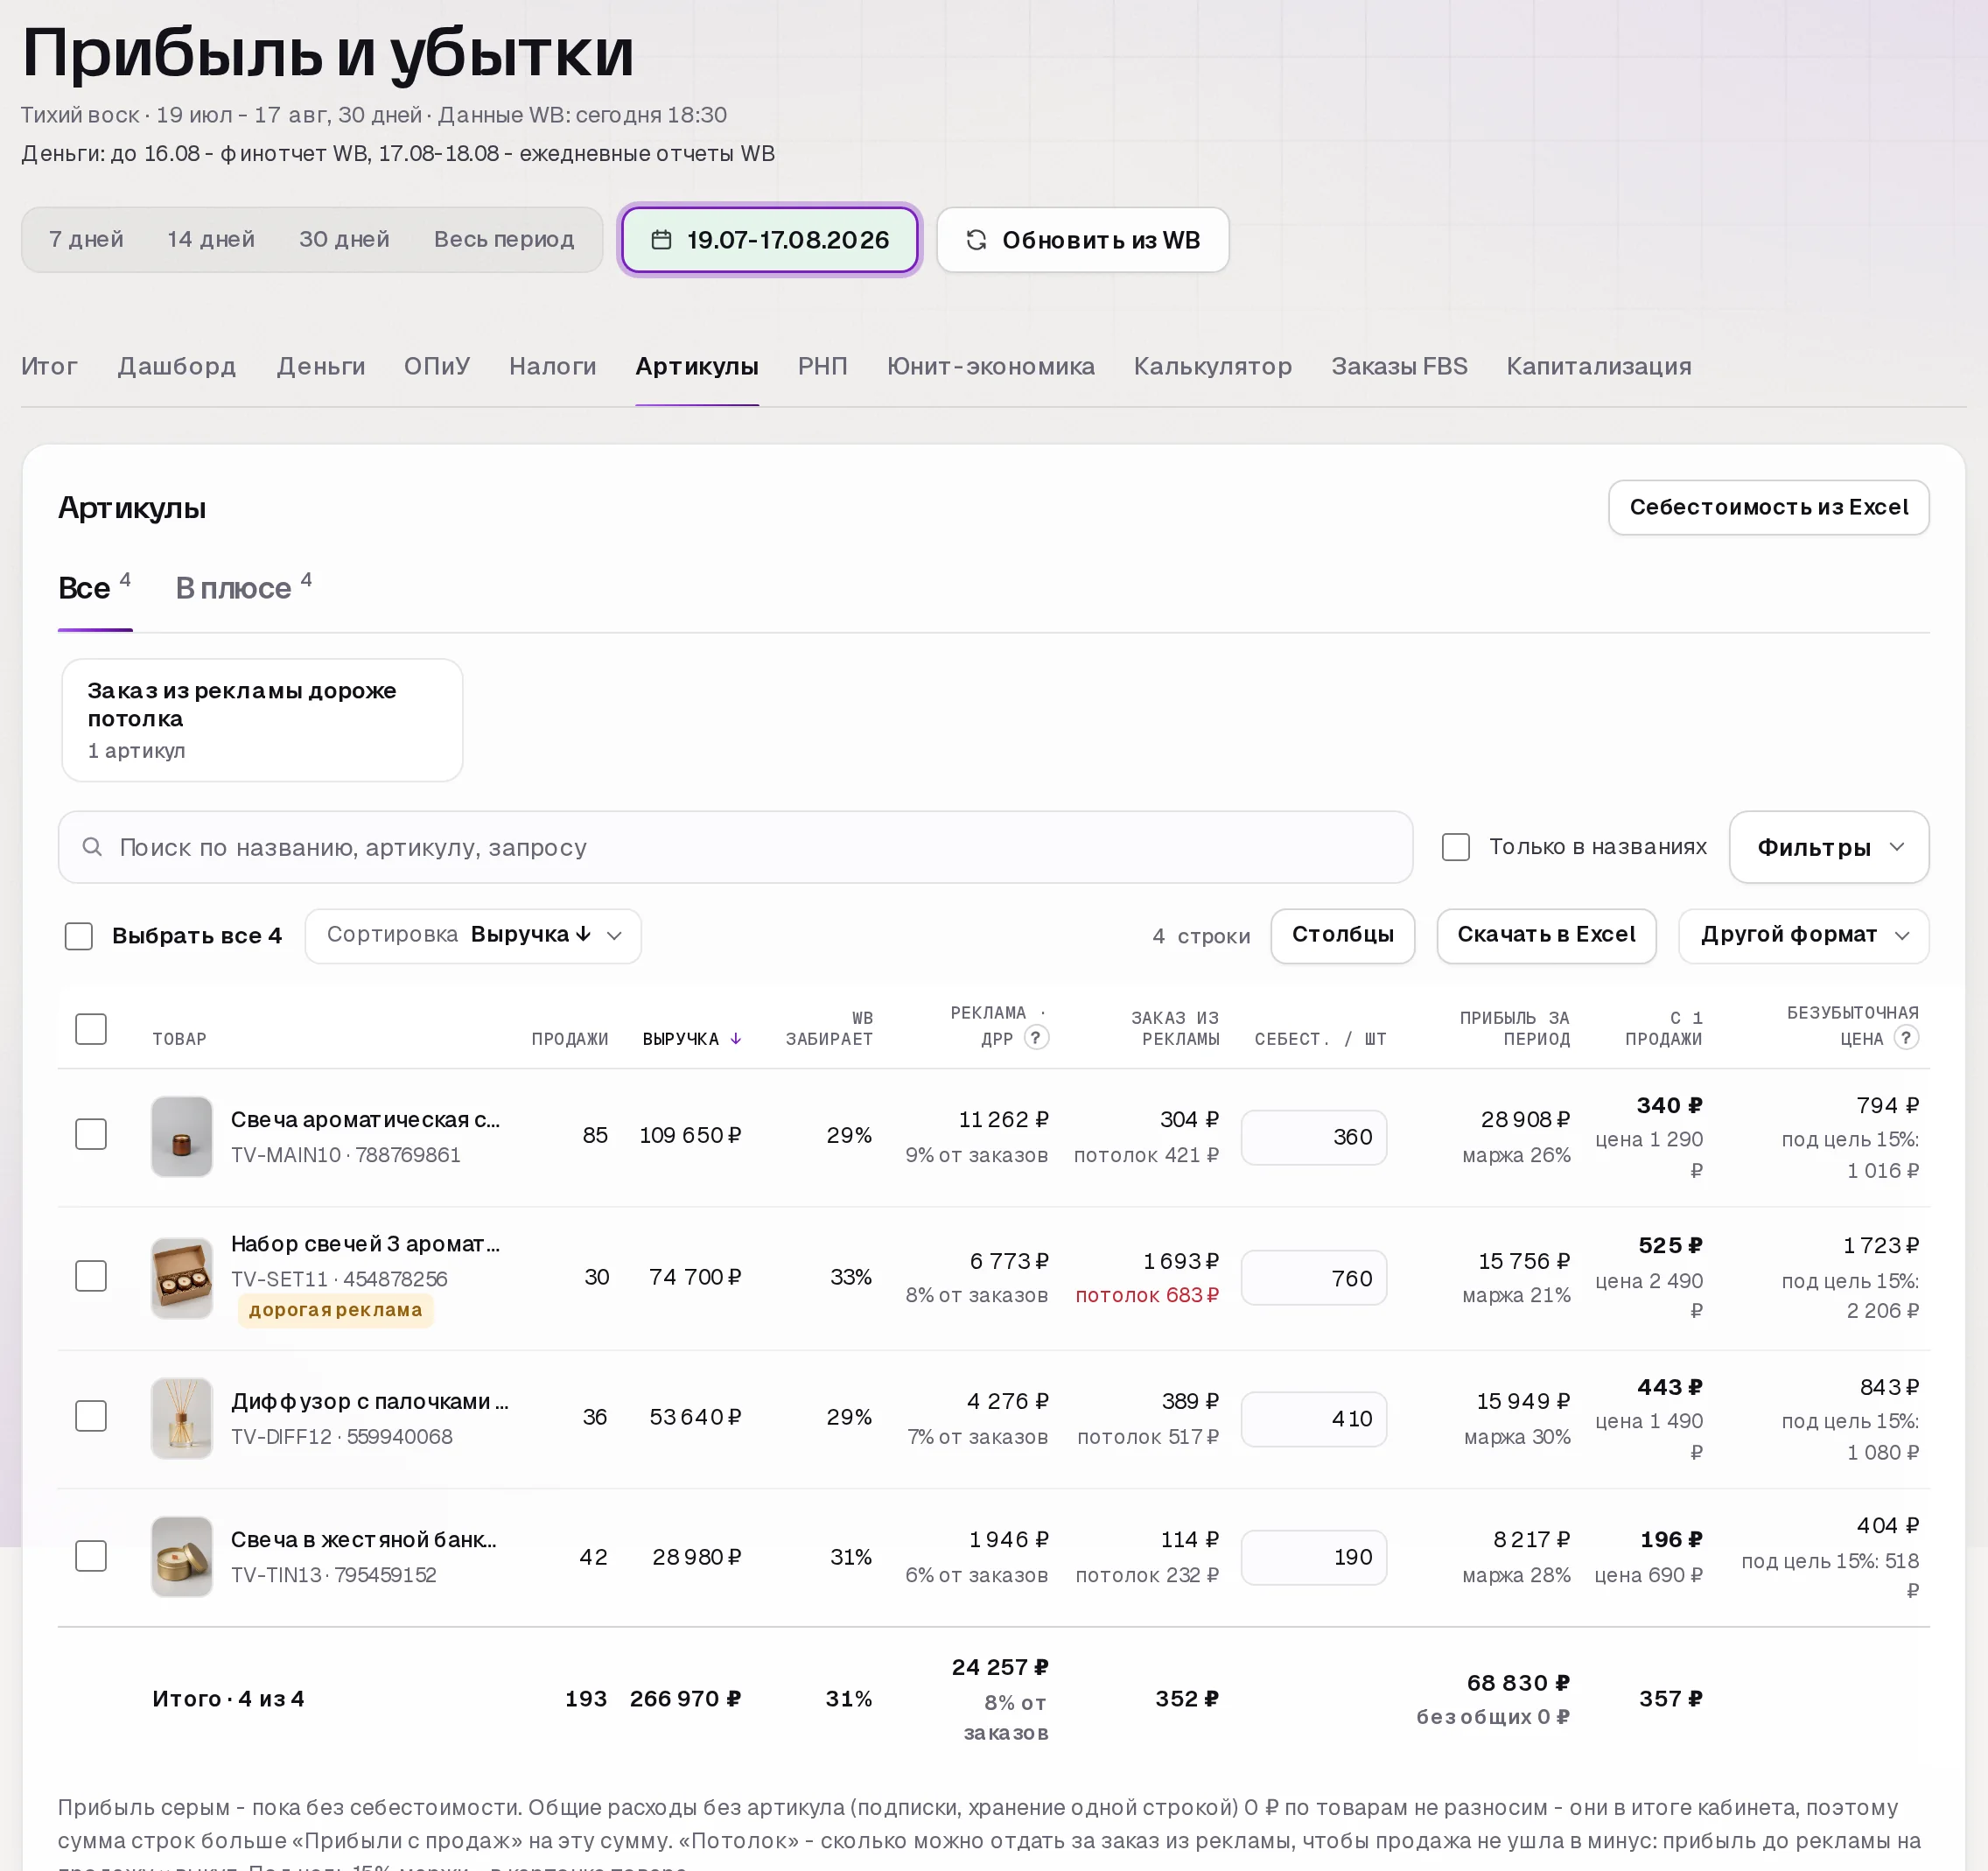Open the Юнит-экономика tab
The width and height of the screenshot is (1988, 1871).
click(x=990, y=366)
